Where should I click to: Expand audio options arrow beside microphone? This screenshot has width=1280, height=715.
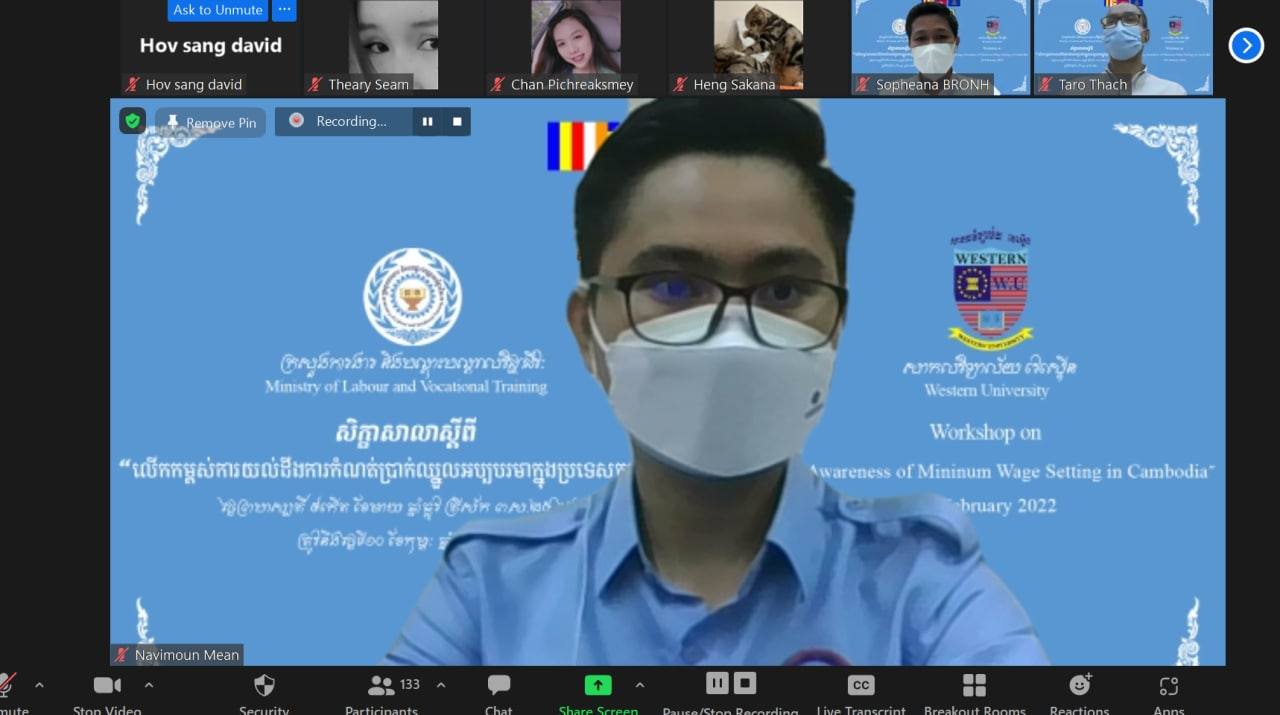pos(39,685)
